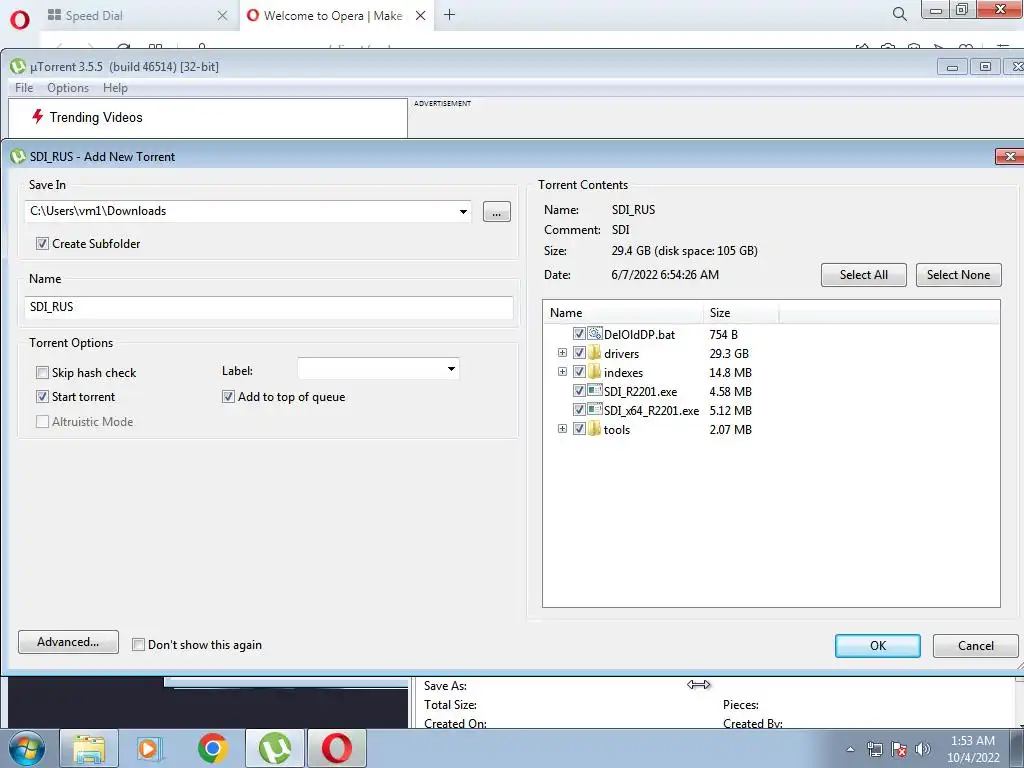Viewport: 1024px width, 768px height.
Task: Uncheck the indexes folder checkbox
Action: pyautogui.click(x=579, y=372)
